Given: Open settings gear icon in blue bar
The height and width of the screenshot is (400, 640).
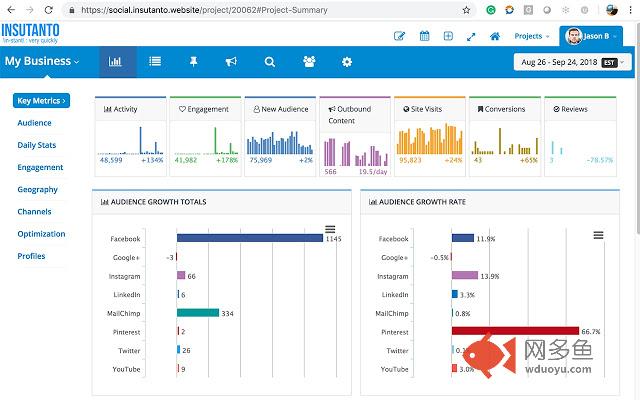Looking at the screenshot, I should [x=347, y=62].
